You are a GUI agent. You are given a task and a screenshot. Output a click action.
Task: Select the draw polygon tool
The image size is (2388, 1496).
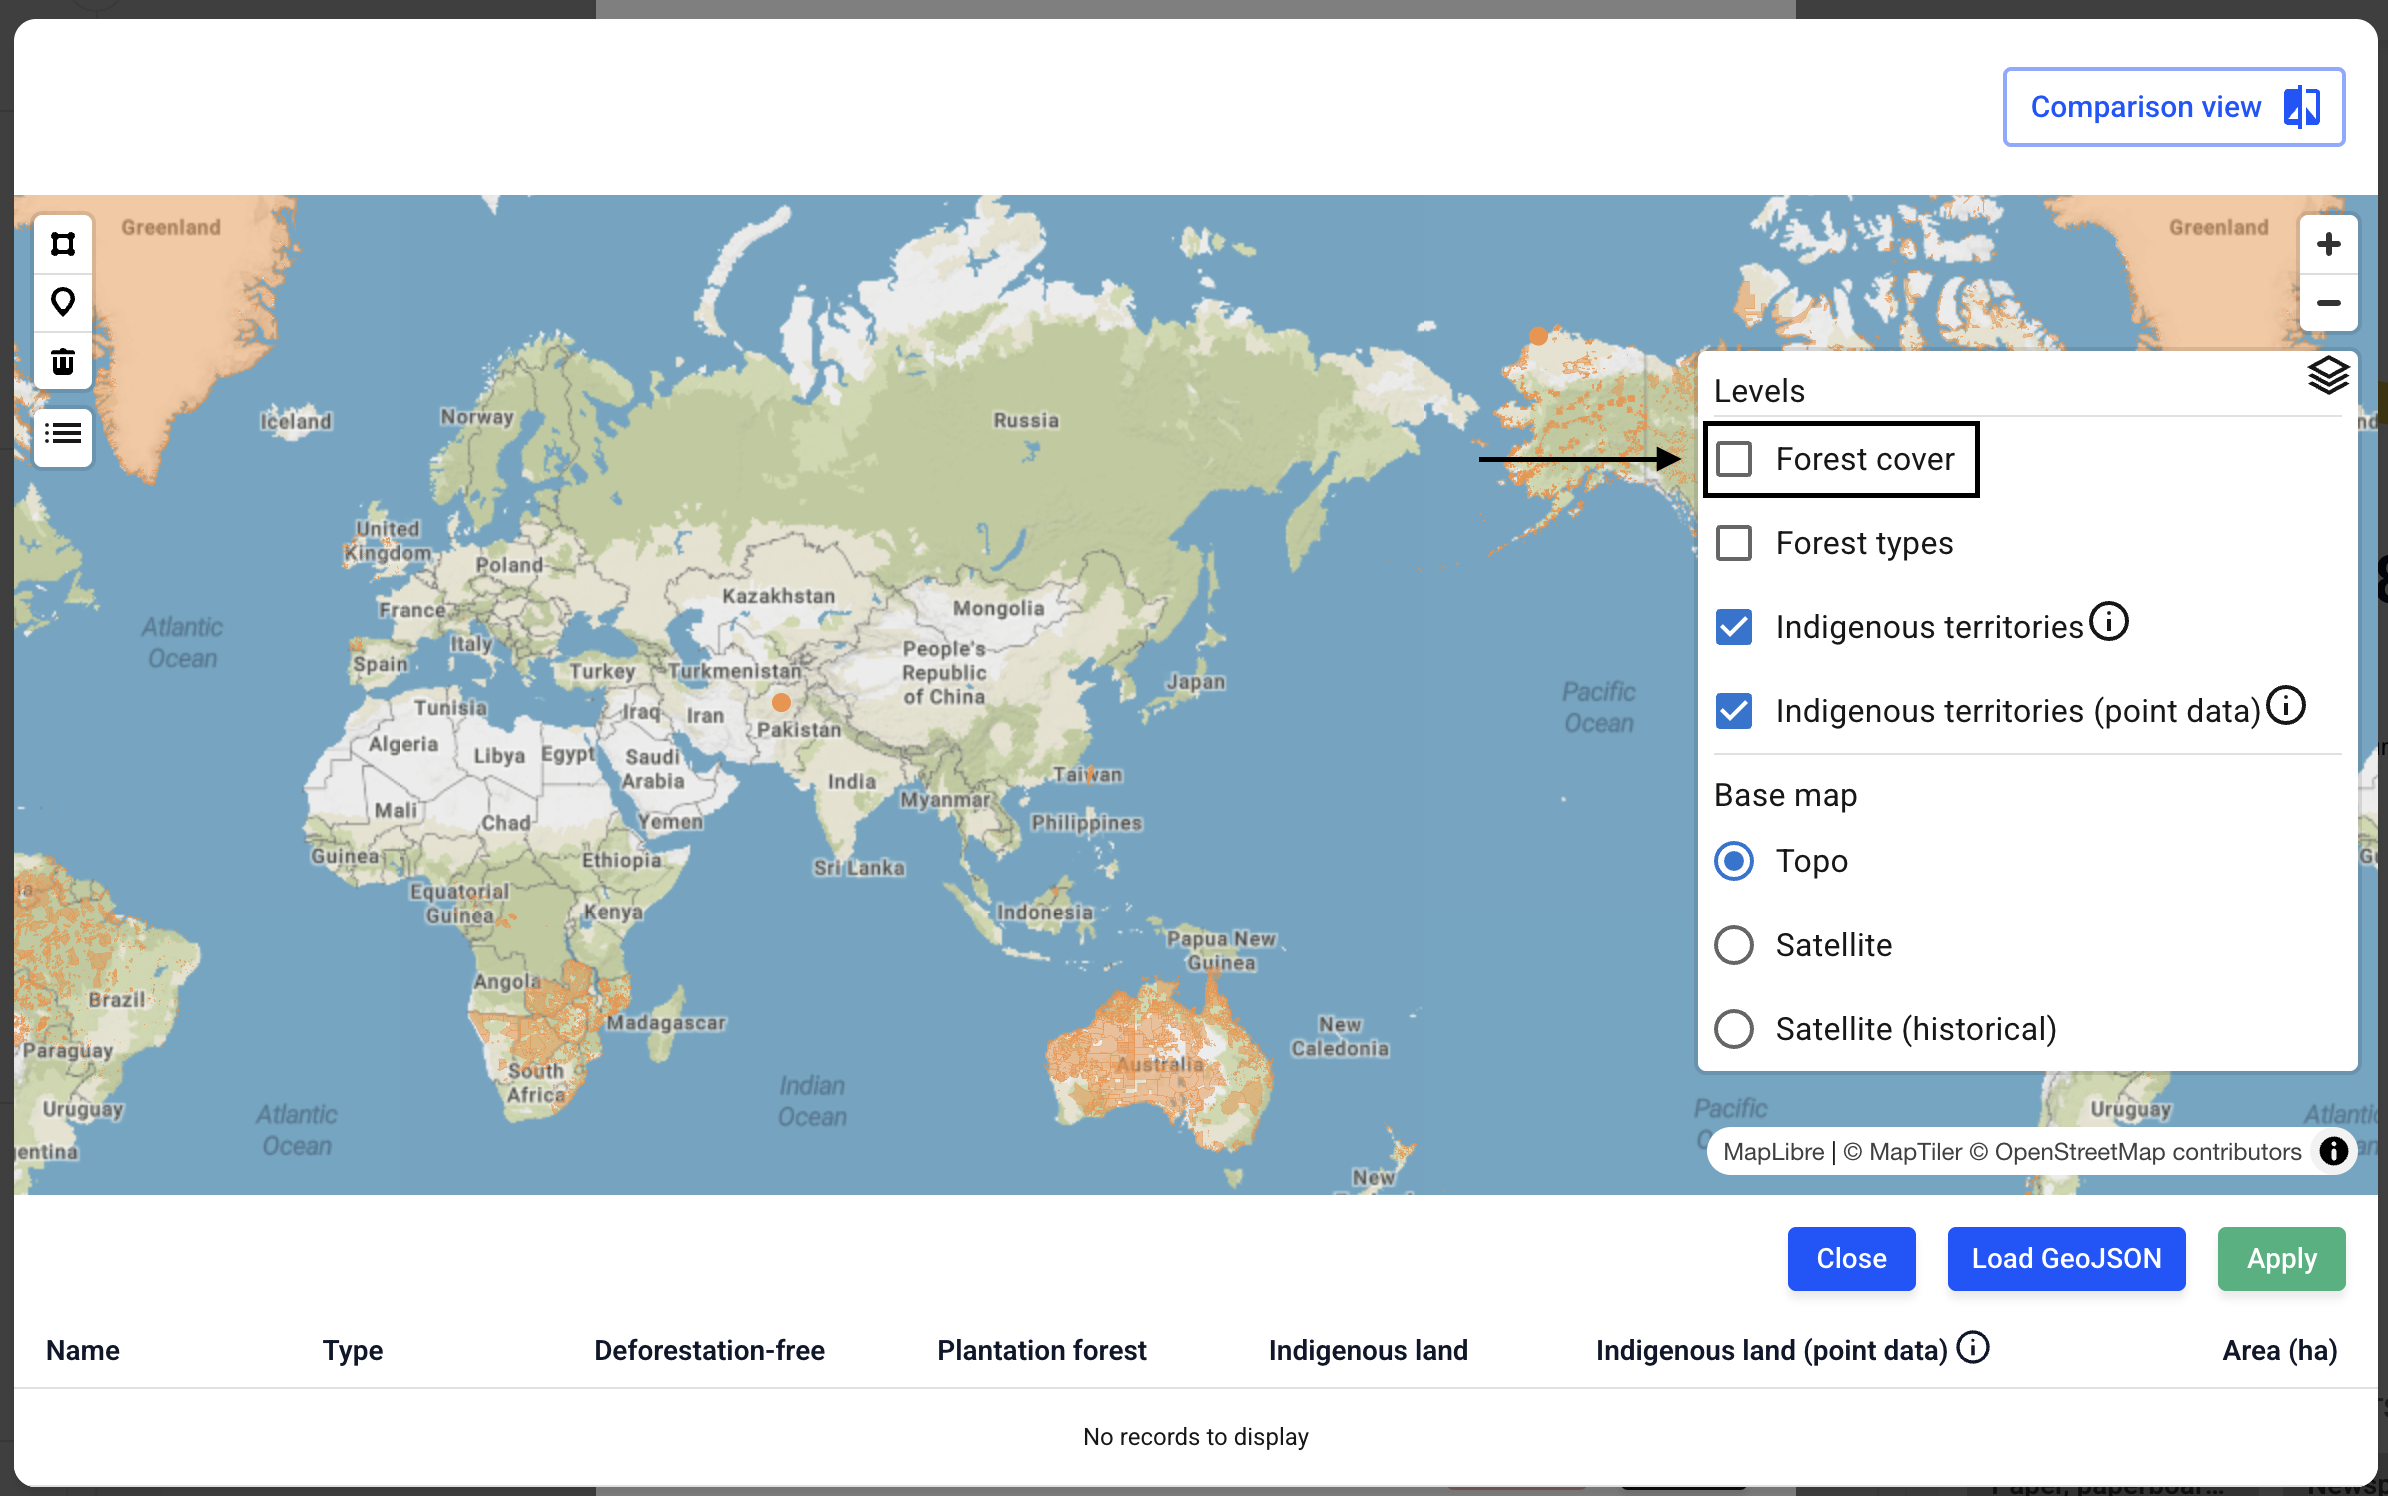click(x=63, y=244)
